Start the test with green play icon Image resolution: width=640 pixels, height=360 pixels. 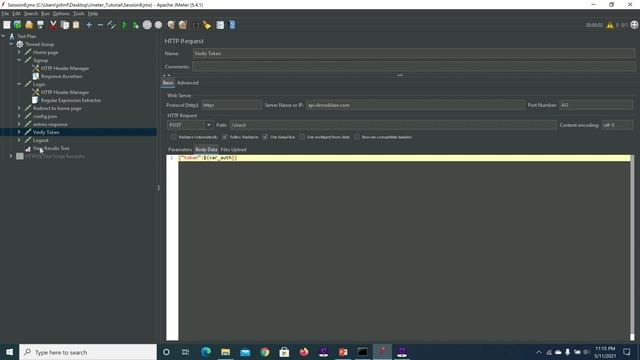point(124,25)
